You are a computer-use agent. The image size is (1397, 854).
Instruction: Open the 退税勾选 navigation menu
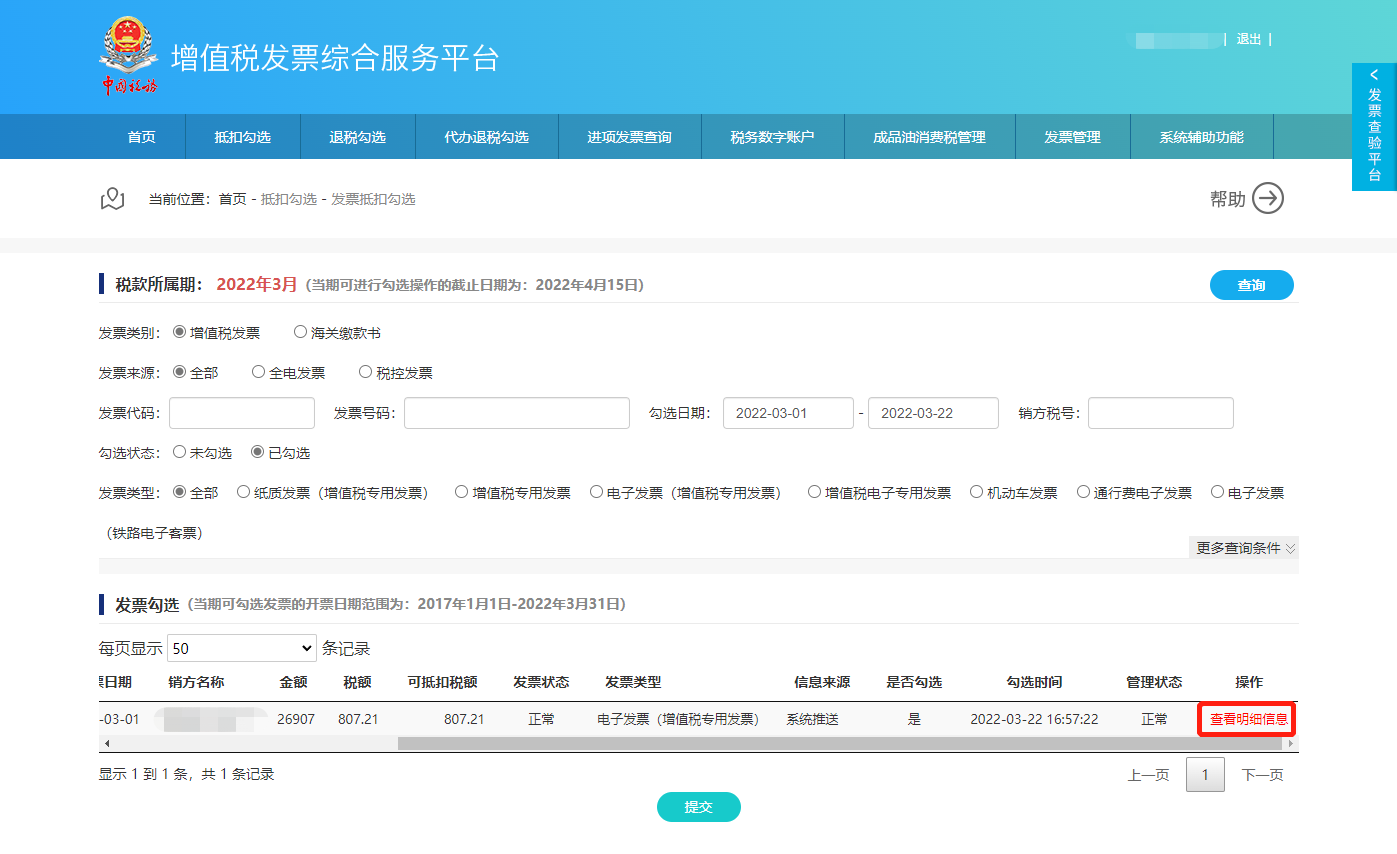pos(358,137)
